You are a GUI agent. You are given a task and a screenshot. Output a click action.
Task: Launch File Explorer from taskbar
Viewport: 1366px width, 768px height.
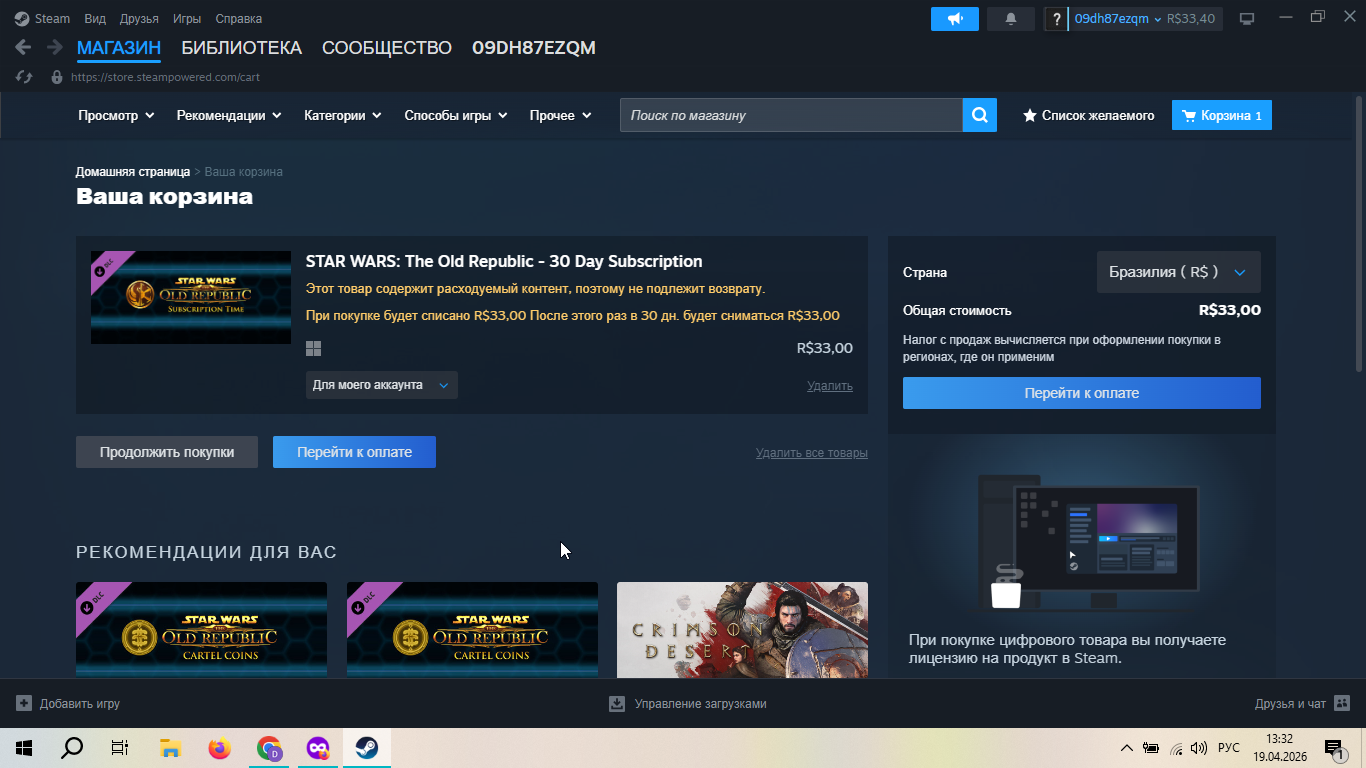pyautogui.click(x=170, y=748)
